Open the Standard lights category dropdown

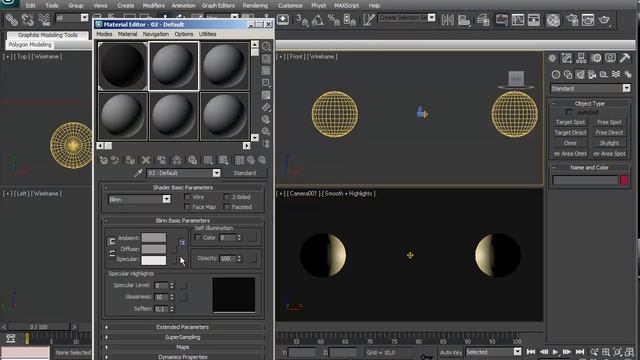point(627,88)
